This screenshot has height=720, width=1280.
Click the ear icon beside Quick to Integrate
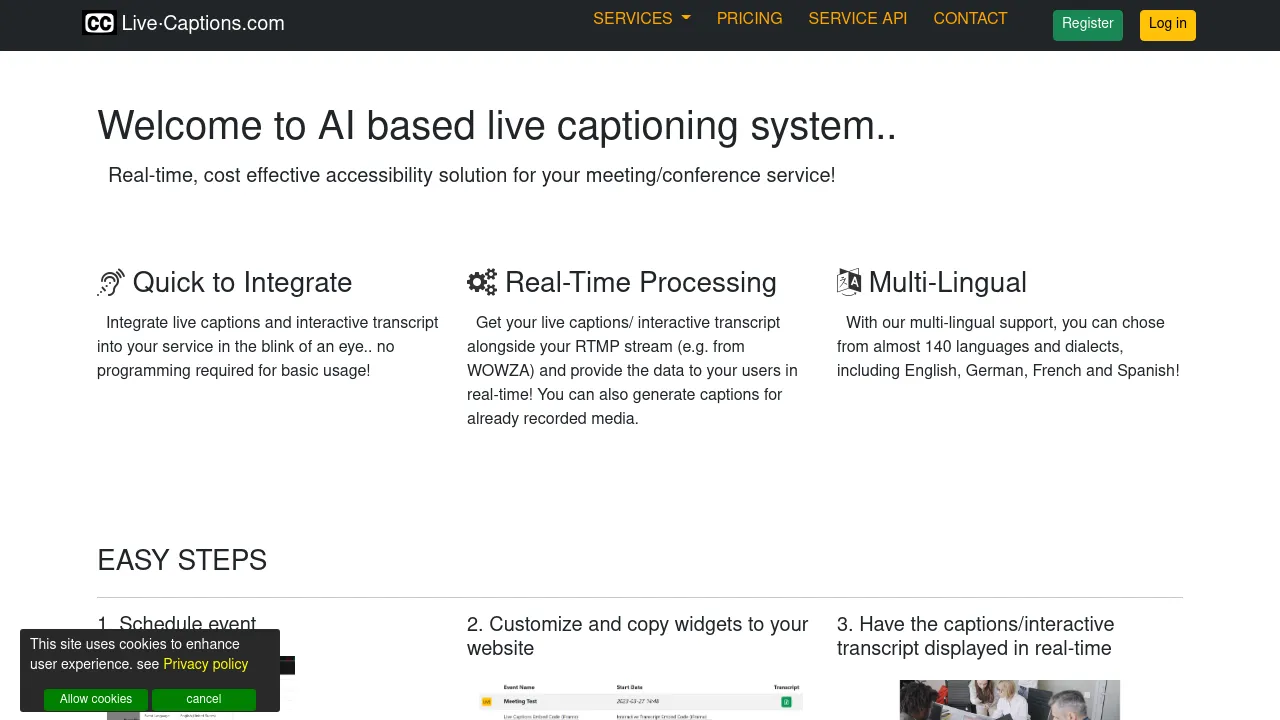click(110, 282)
